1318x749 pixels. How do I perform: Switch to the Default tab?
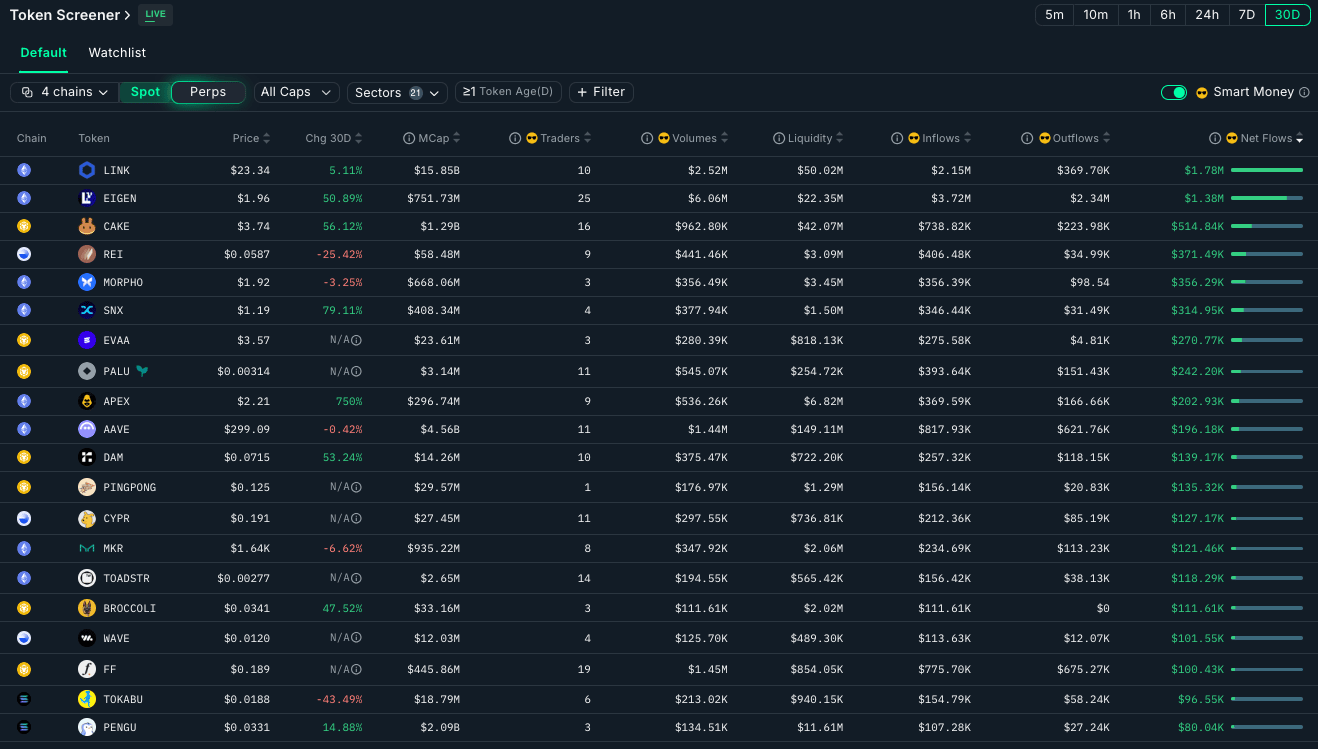[x=44, y=53]
